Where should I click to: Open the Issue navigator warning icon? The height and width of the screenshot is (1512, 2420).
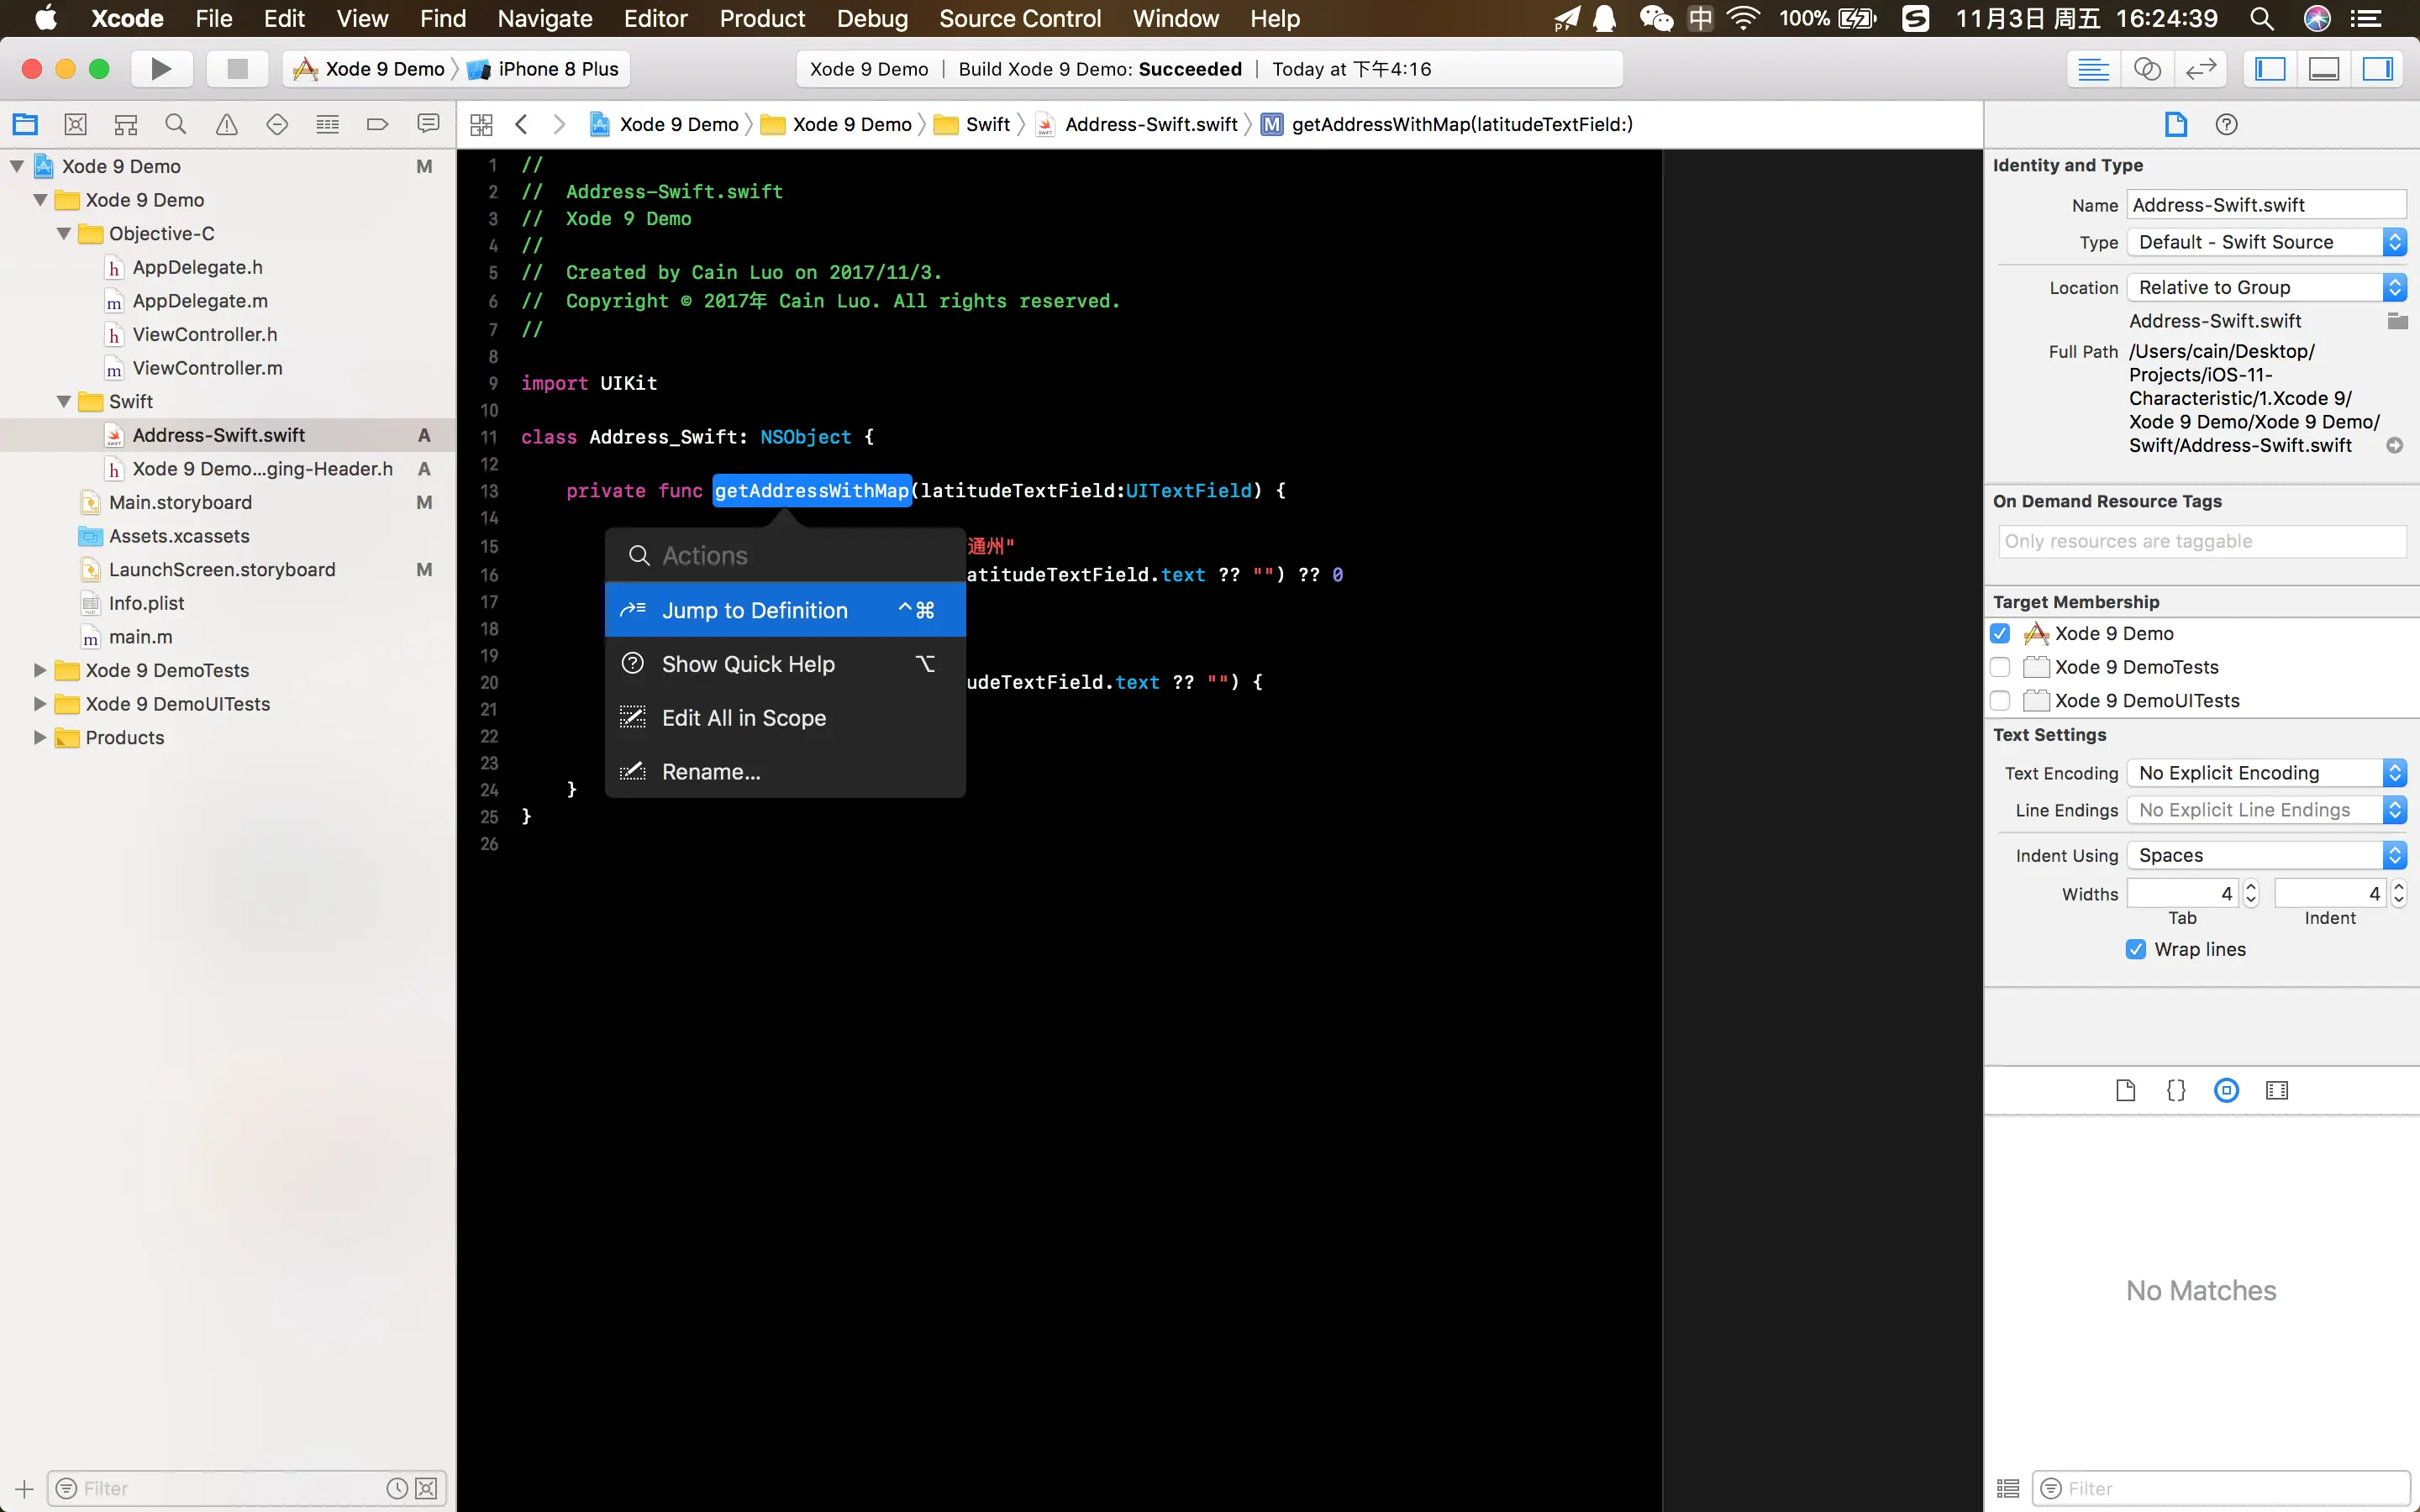click(x=227, y=124)
